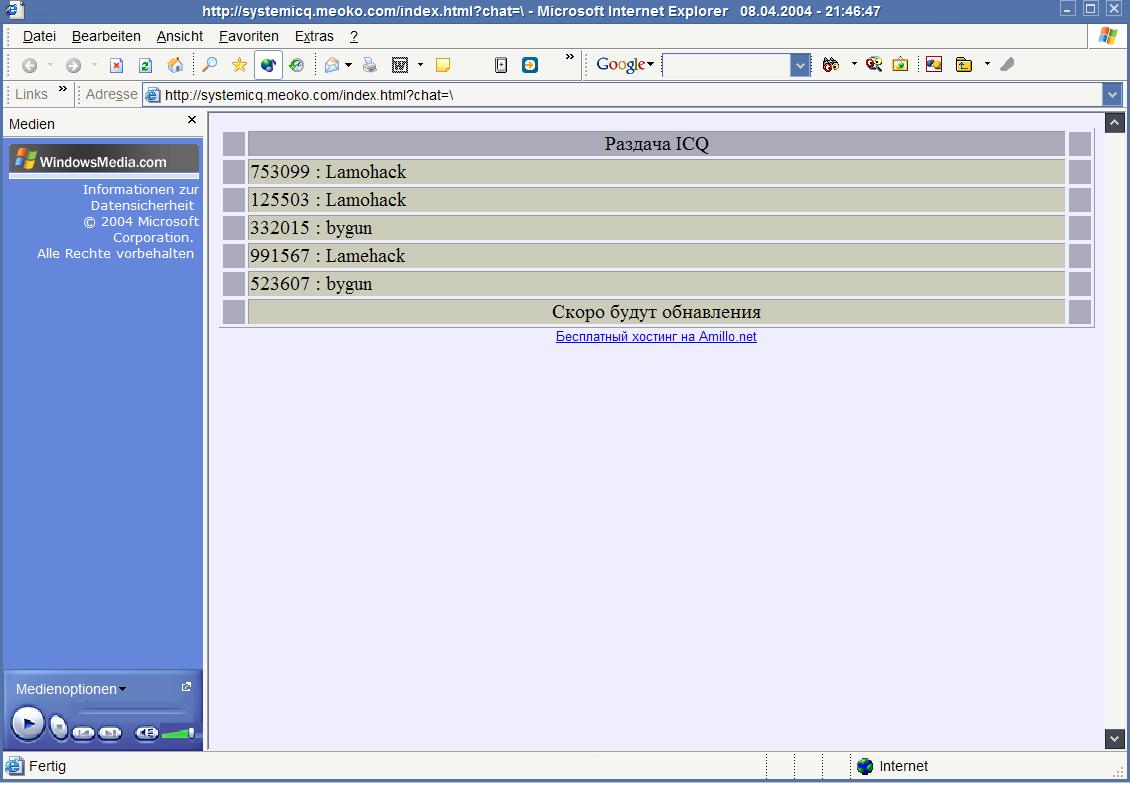Click the Refresh page icon
The width and height of the screenshot is (1130, 790).
(x=145, y=65)
